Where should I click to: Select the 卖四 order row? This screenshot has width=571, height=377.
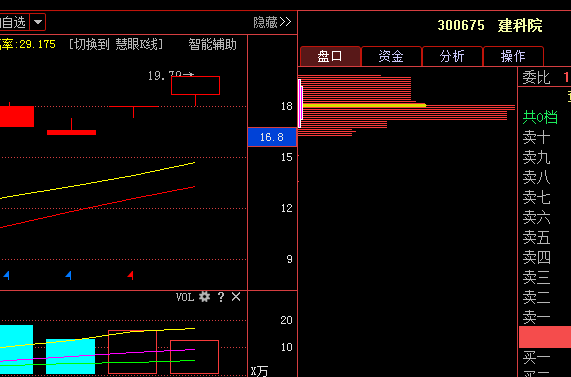coord(545,258)
